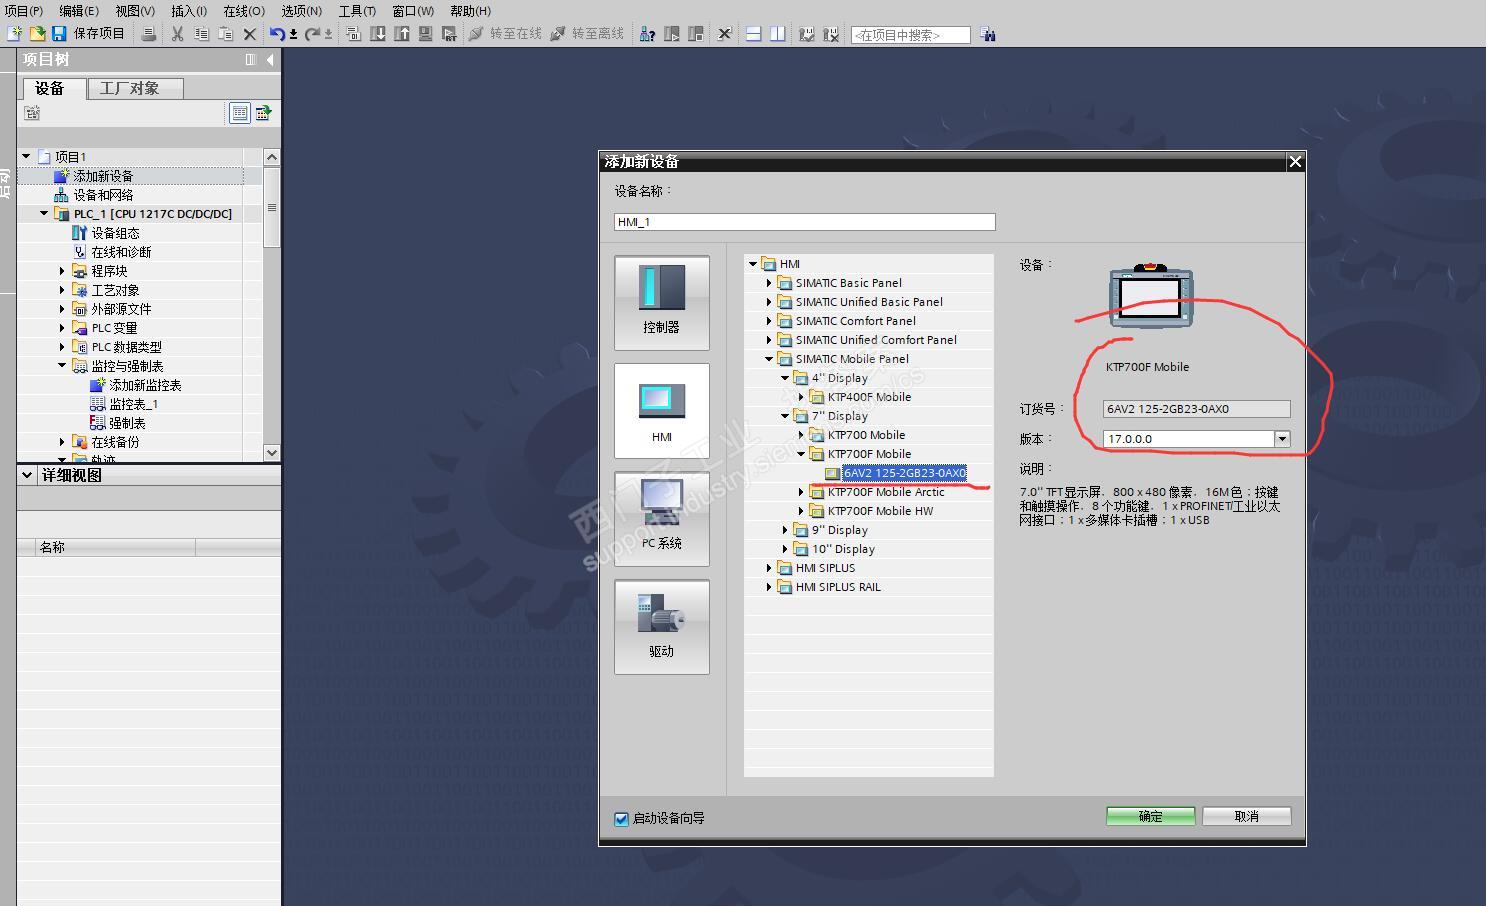1486x906 pixels.
Task: Select the PC 系统 device category button
Action: click(x=662, y=519)
